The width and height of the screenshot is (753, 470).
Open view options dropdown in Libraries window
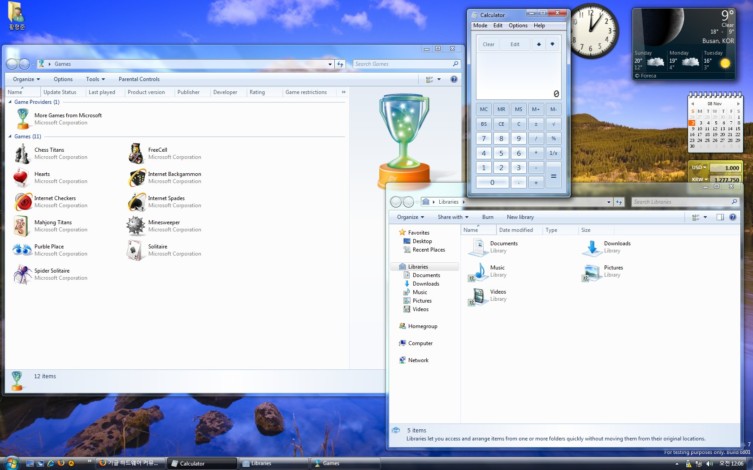[x=705, y=217]
